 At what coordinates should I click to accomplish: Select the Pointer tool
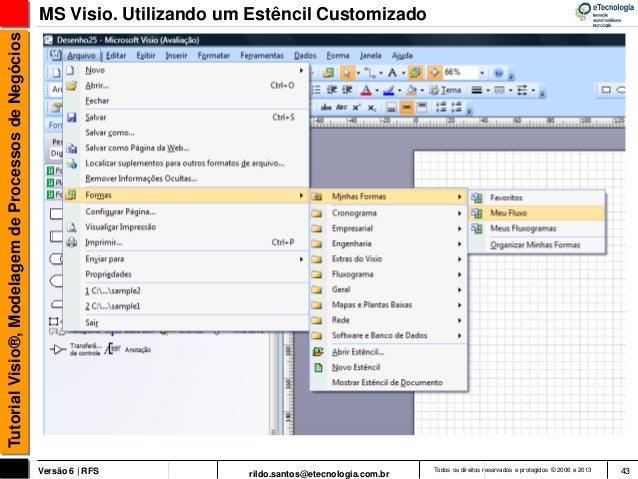point(347,73)
